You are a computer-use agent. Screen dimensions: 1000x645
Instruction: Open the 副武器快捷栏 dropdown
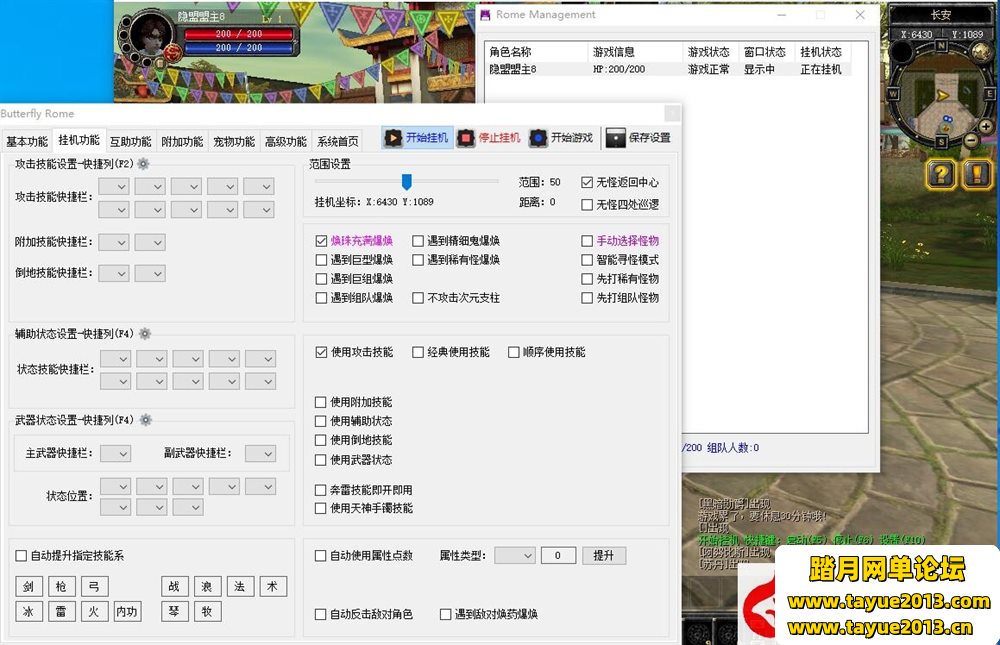tap(260, 454)
